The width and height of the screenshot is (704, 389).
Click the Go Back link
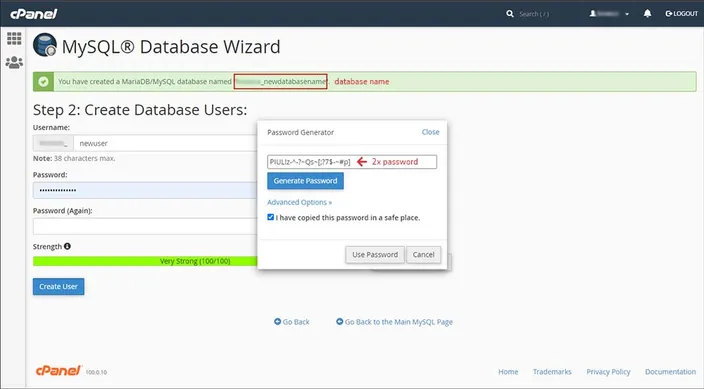click(x=292, y=322)
